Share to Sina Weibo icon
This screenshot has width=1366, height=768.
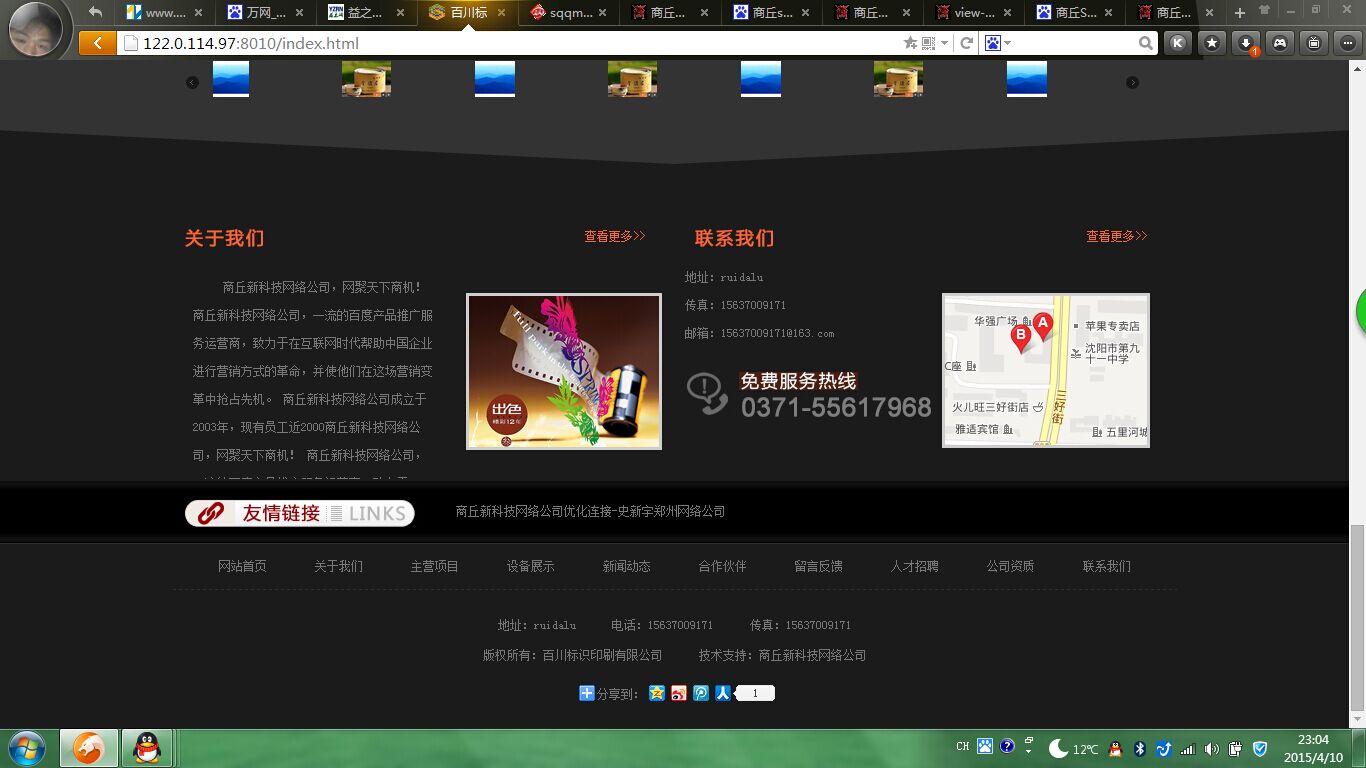coord(679,693)
